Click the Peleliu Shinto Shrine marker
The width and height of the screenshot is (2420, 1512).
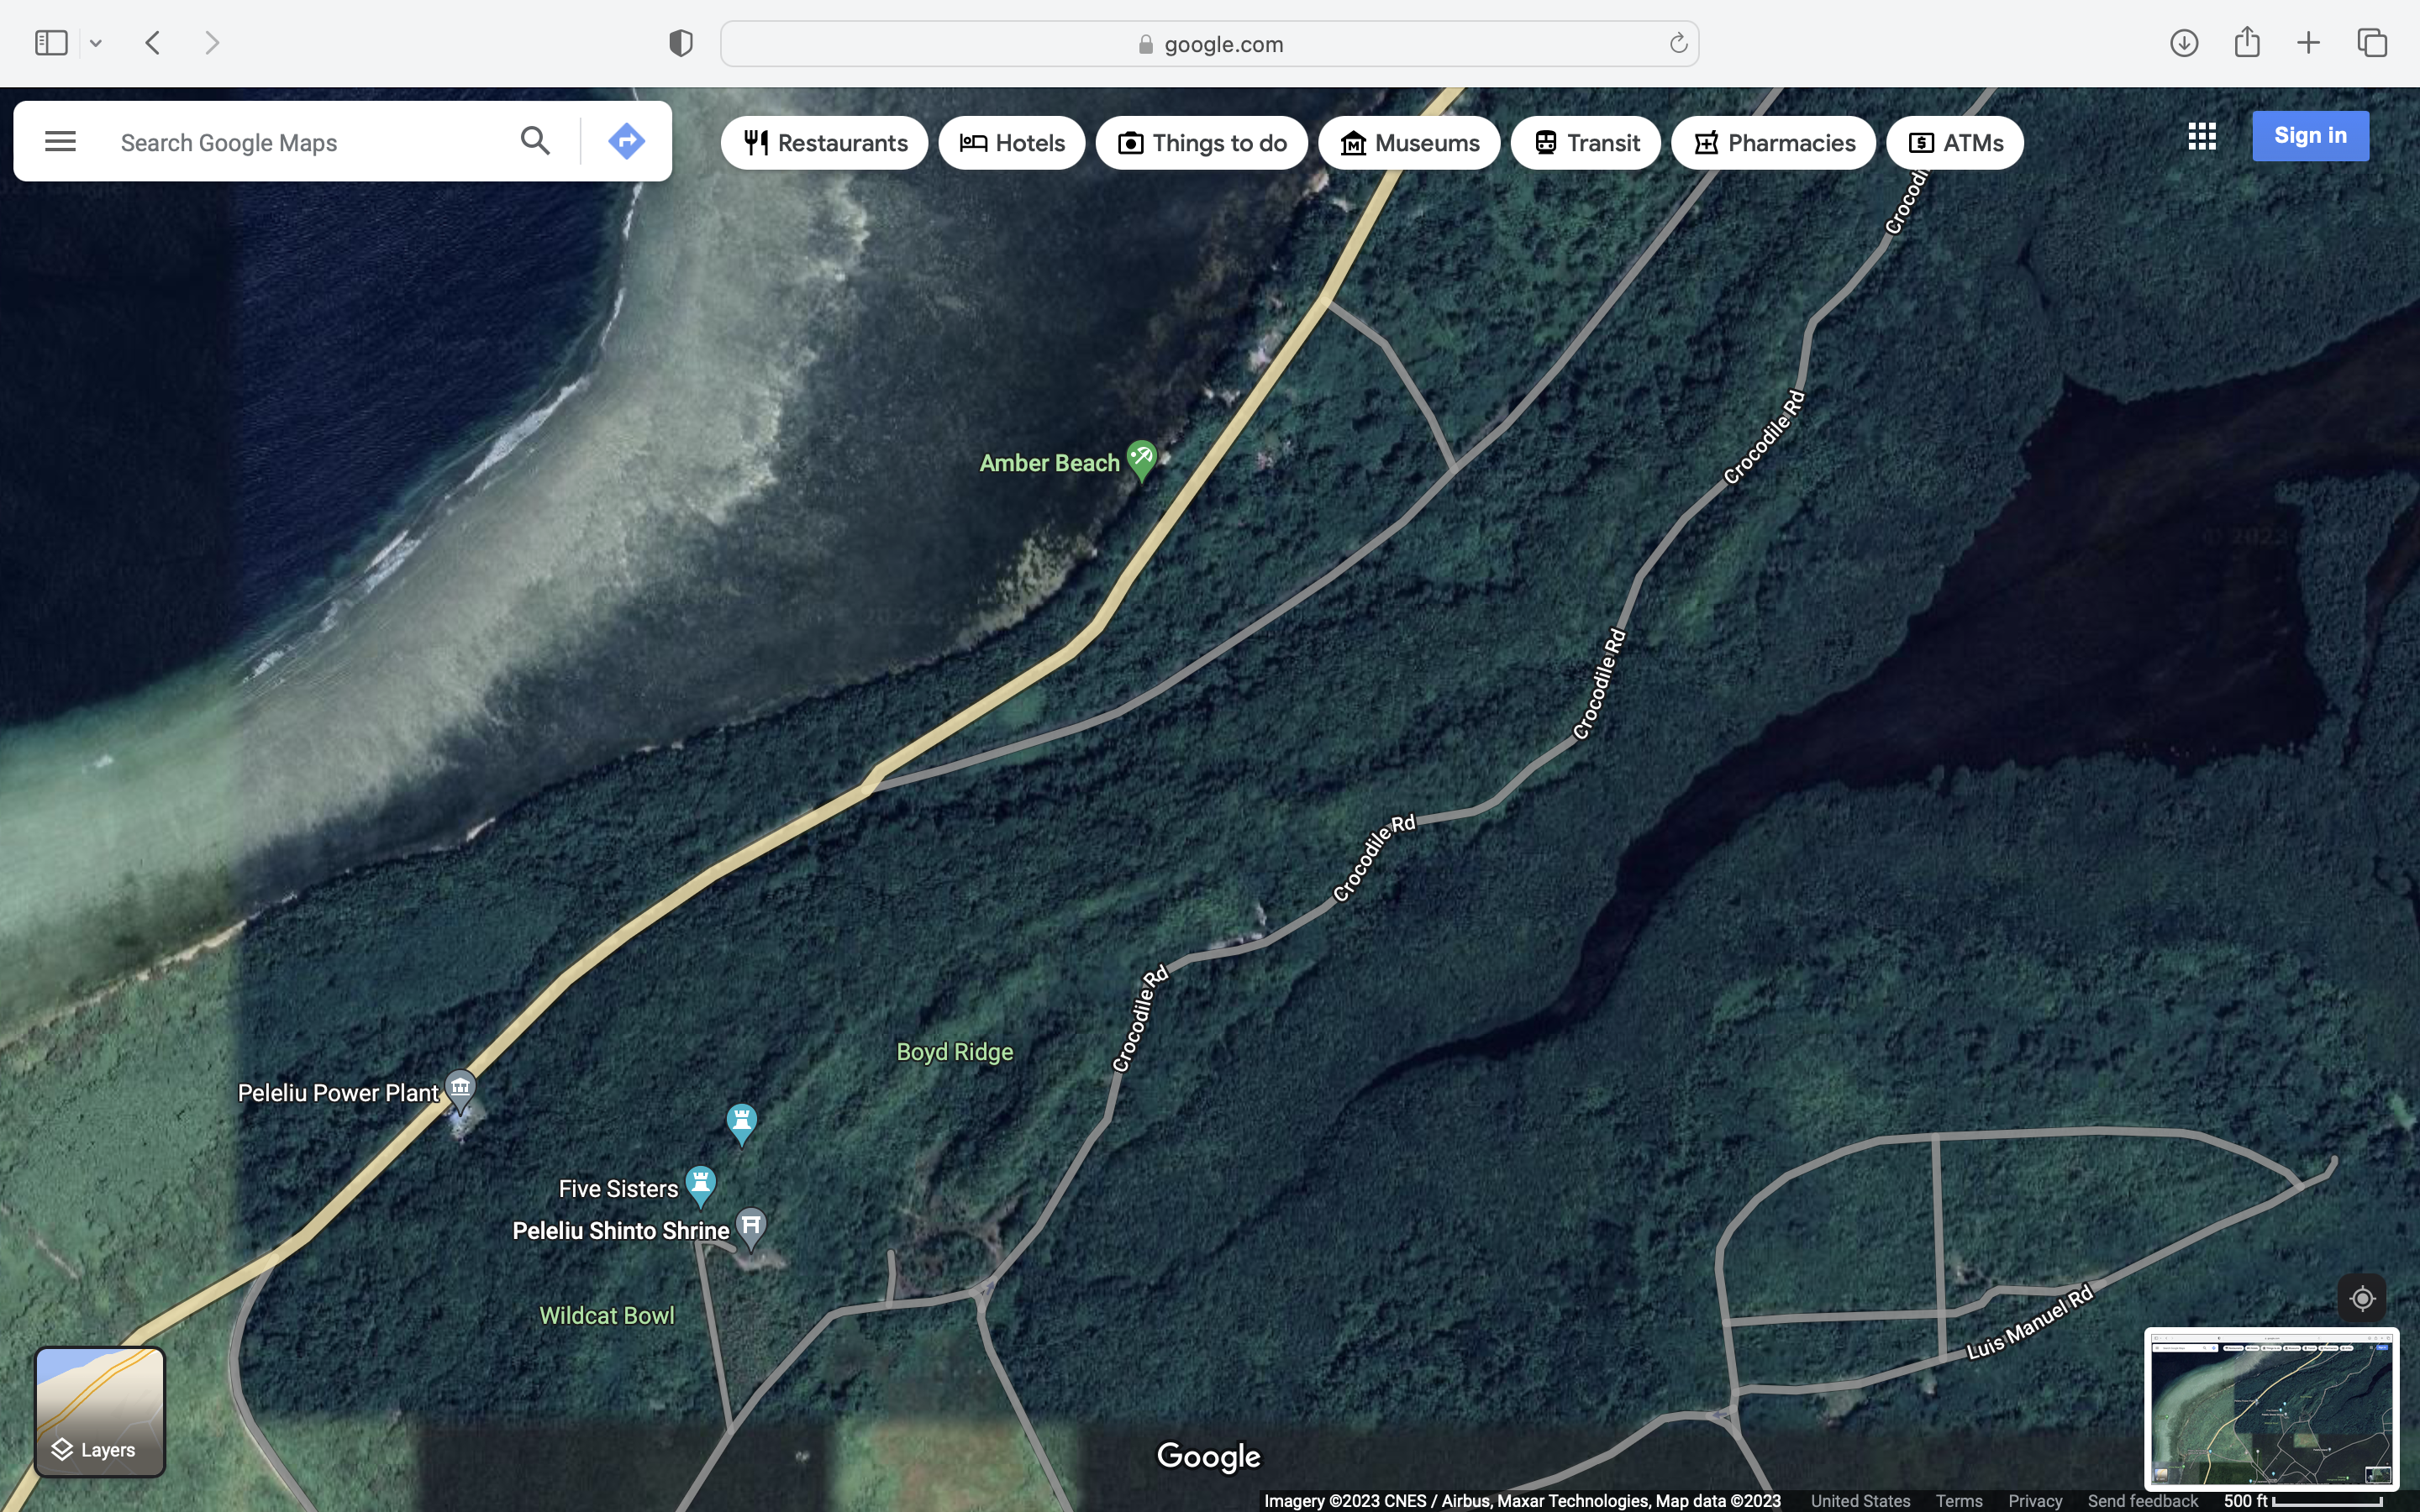point(751,1226)
